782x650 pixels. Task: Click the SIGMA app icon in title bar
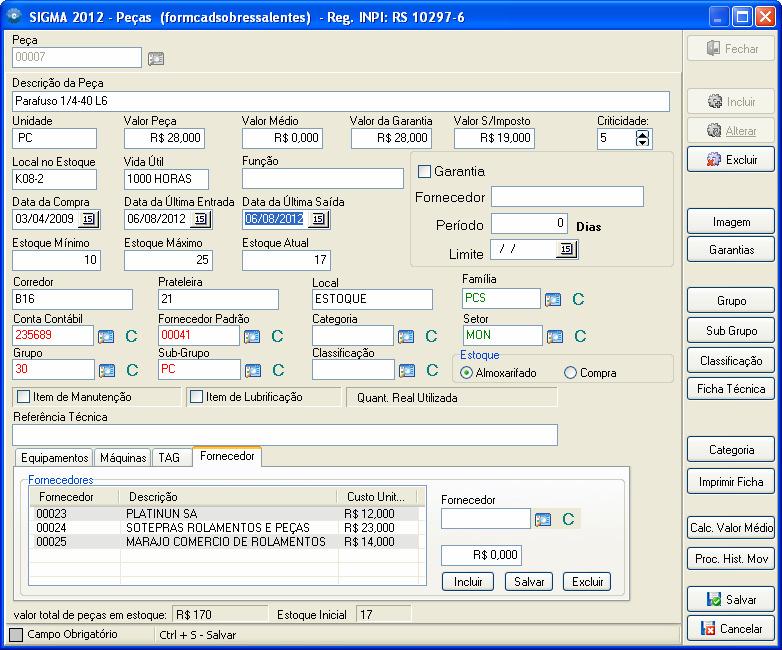pyautogui.click(x=13, y=16)
